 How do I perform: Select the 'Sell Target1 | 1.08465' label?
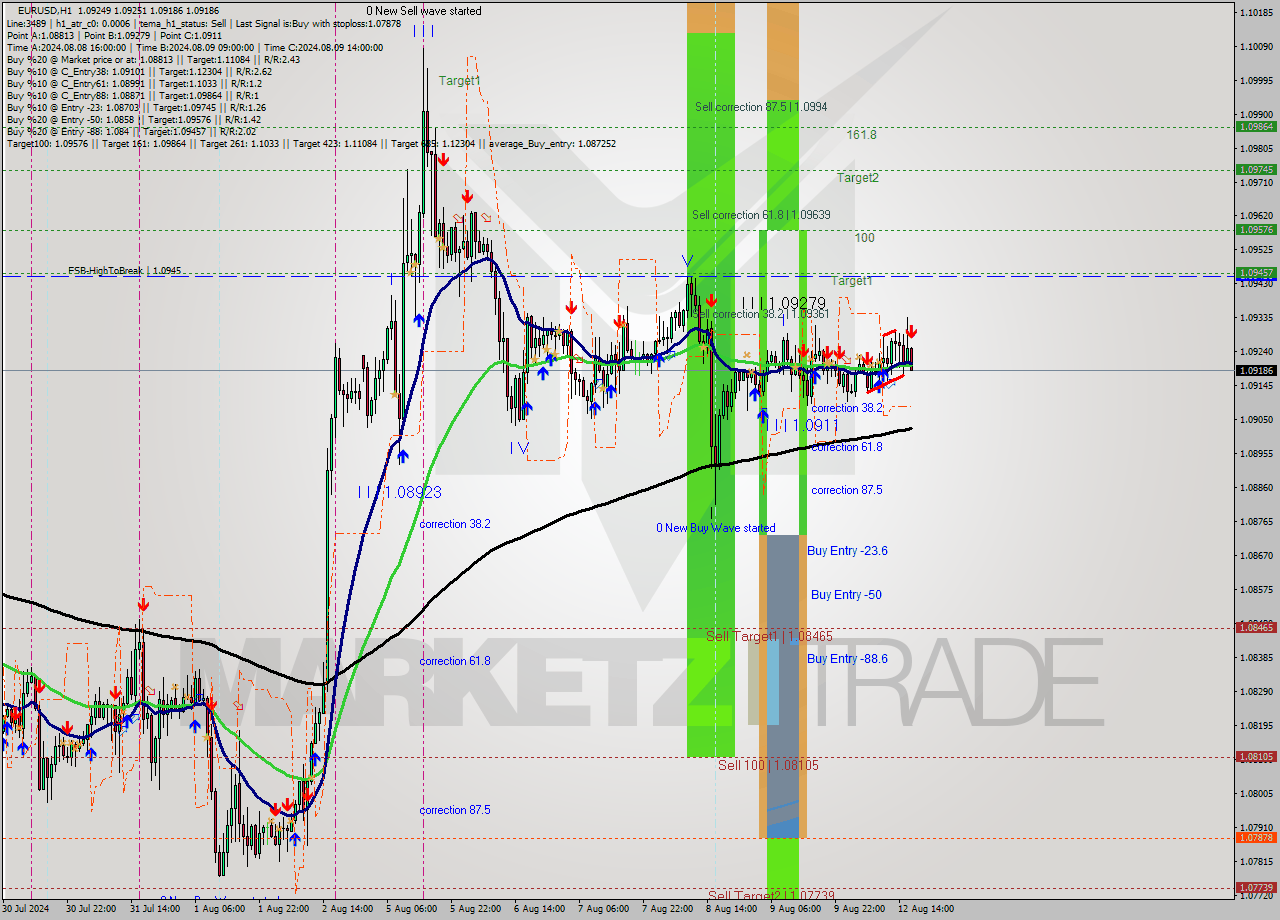pos(769,636)
